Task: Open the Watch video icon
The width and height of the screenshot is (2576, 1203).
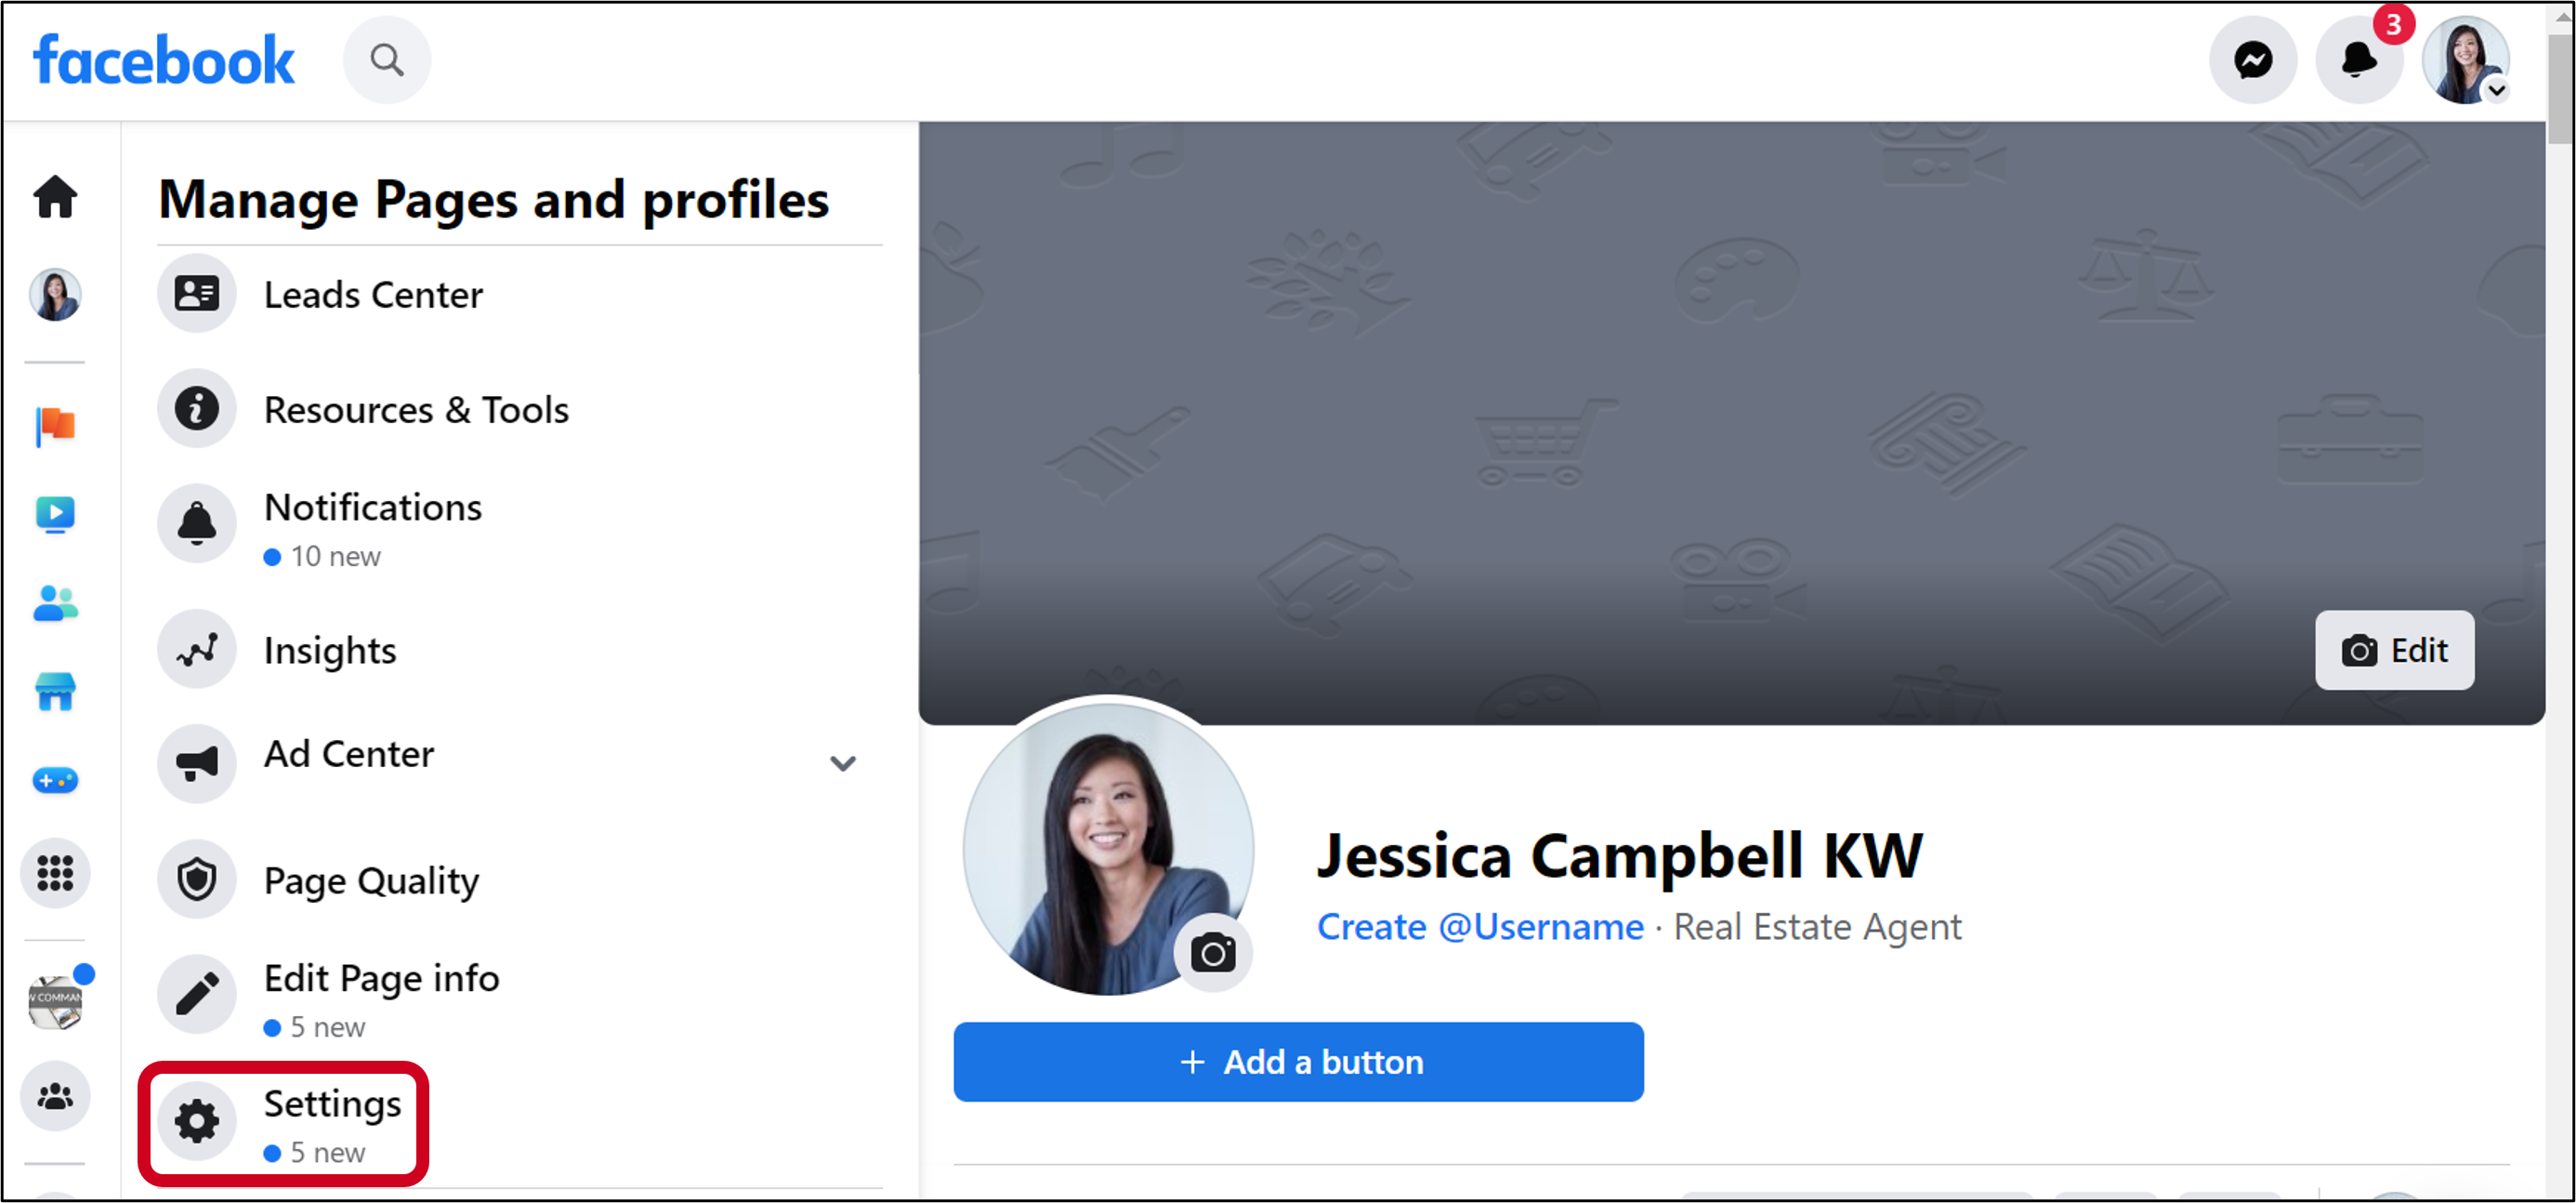Action: pos(55,515)
